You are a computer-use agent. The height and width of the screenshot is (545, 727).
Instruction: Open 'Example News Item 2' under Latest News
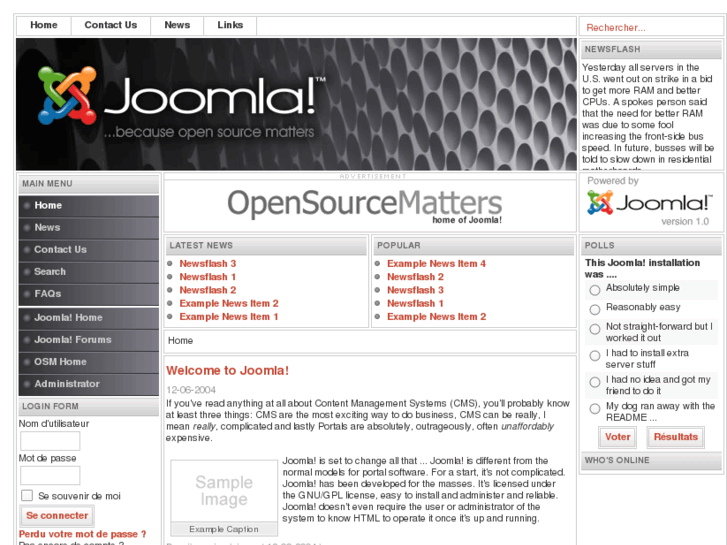(229, 303)
